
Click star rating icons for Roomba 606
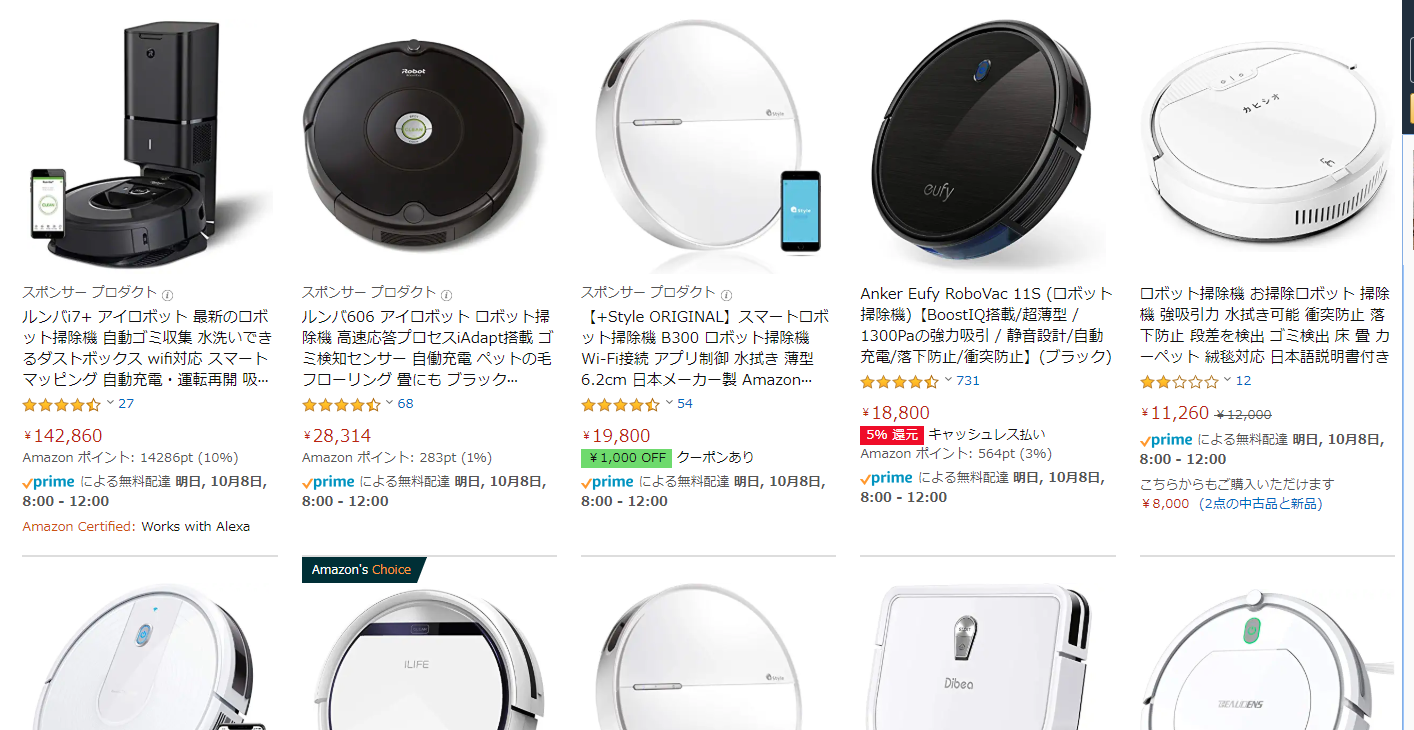pos(341,404)
